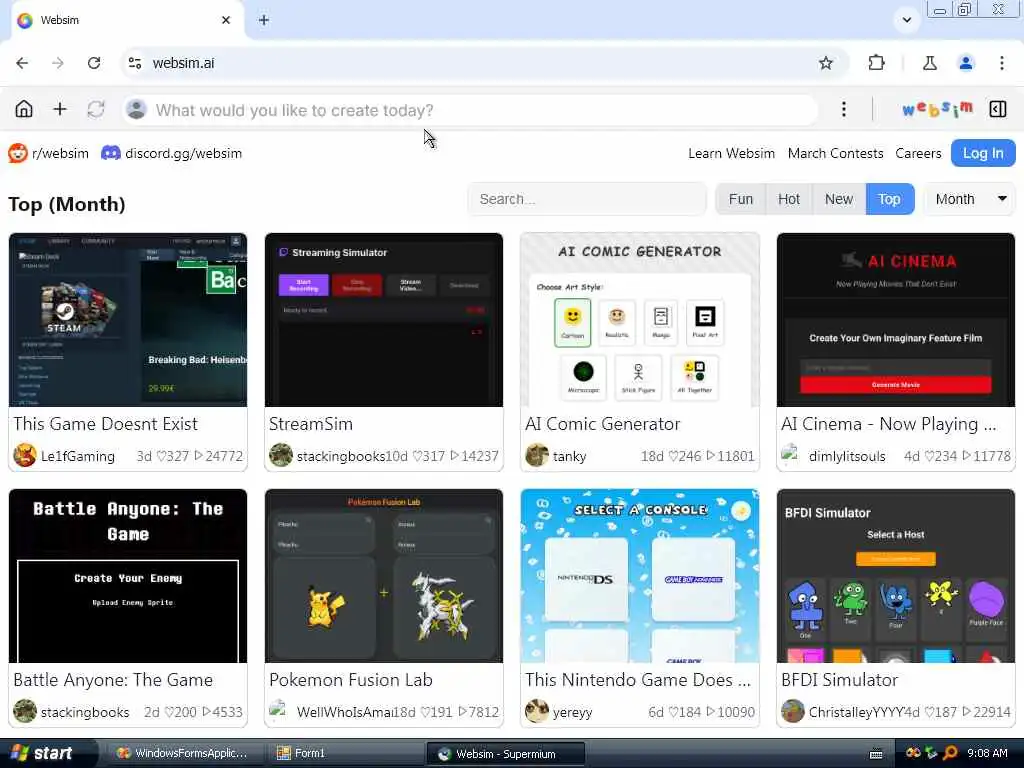Click ChristalleyYYYY author avatar
Image resolution: width=1024 pixels, height=768 pixels.
pos(793,711)
